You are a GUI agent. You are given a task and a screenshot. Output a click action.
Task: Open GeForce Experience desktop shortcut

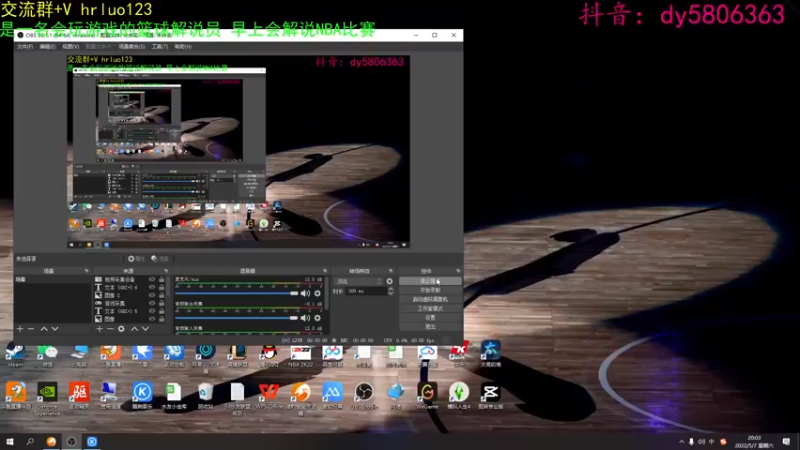(x=47, y=399)
